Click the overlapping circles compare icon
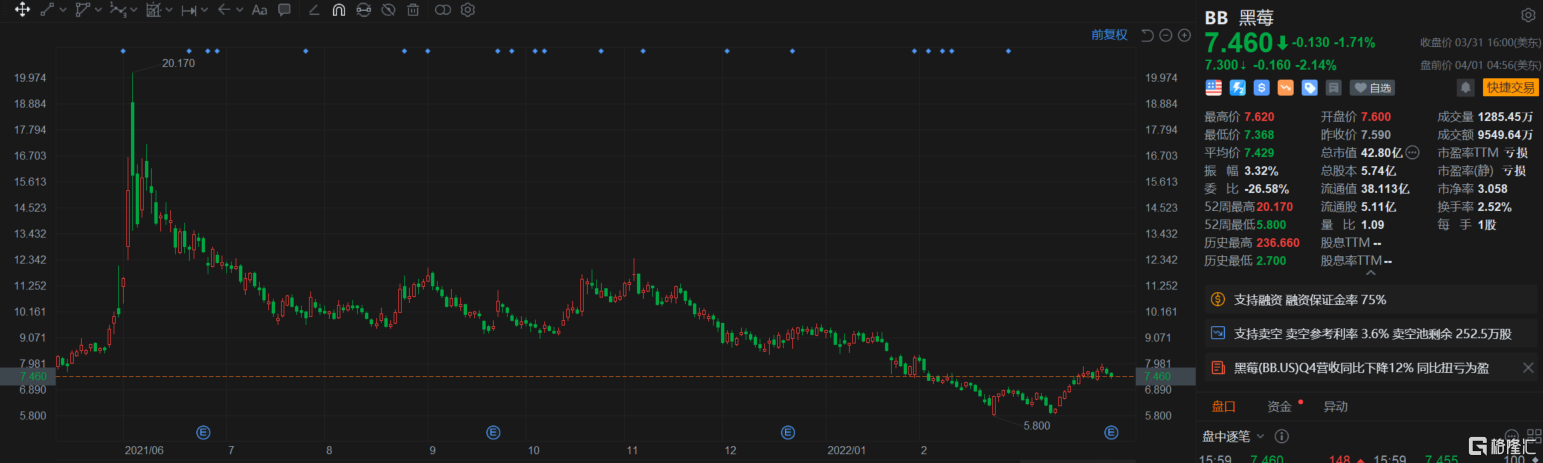The image size is (1543, 463). coord(443,10)
